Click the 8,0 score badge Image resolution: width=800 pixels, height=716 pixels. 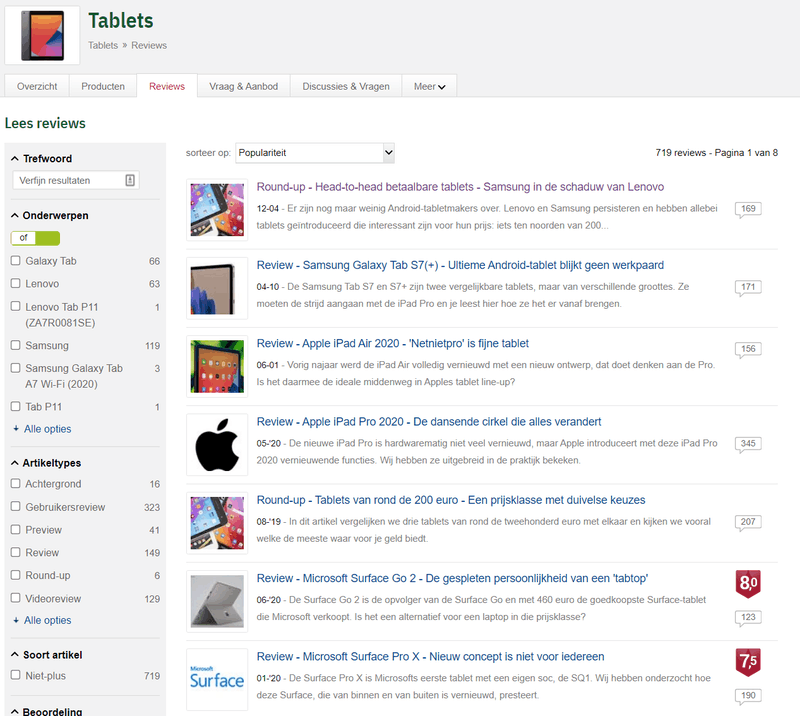coord(748,584)
